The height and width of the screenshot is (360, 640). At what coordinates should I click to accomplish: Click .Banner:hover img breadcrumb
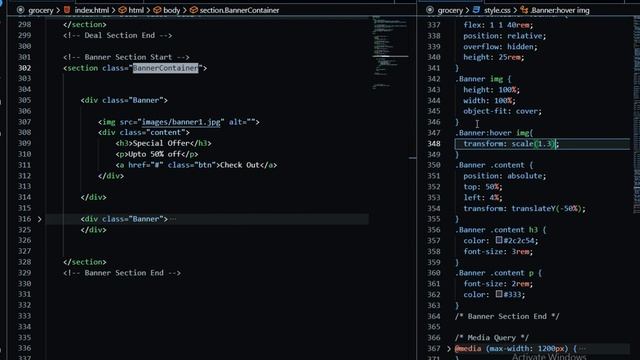tap(560, 10)
